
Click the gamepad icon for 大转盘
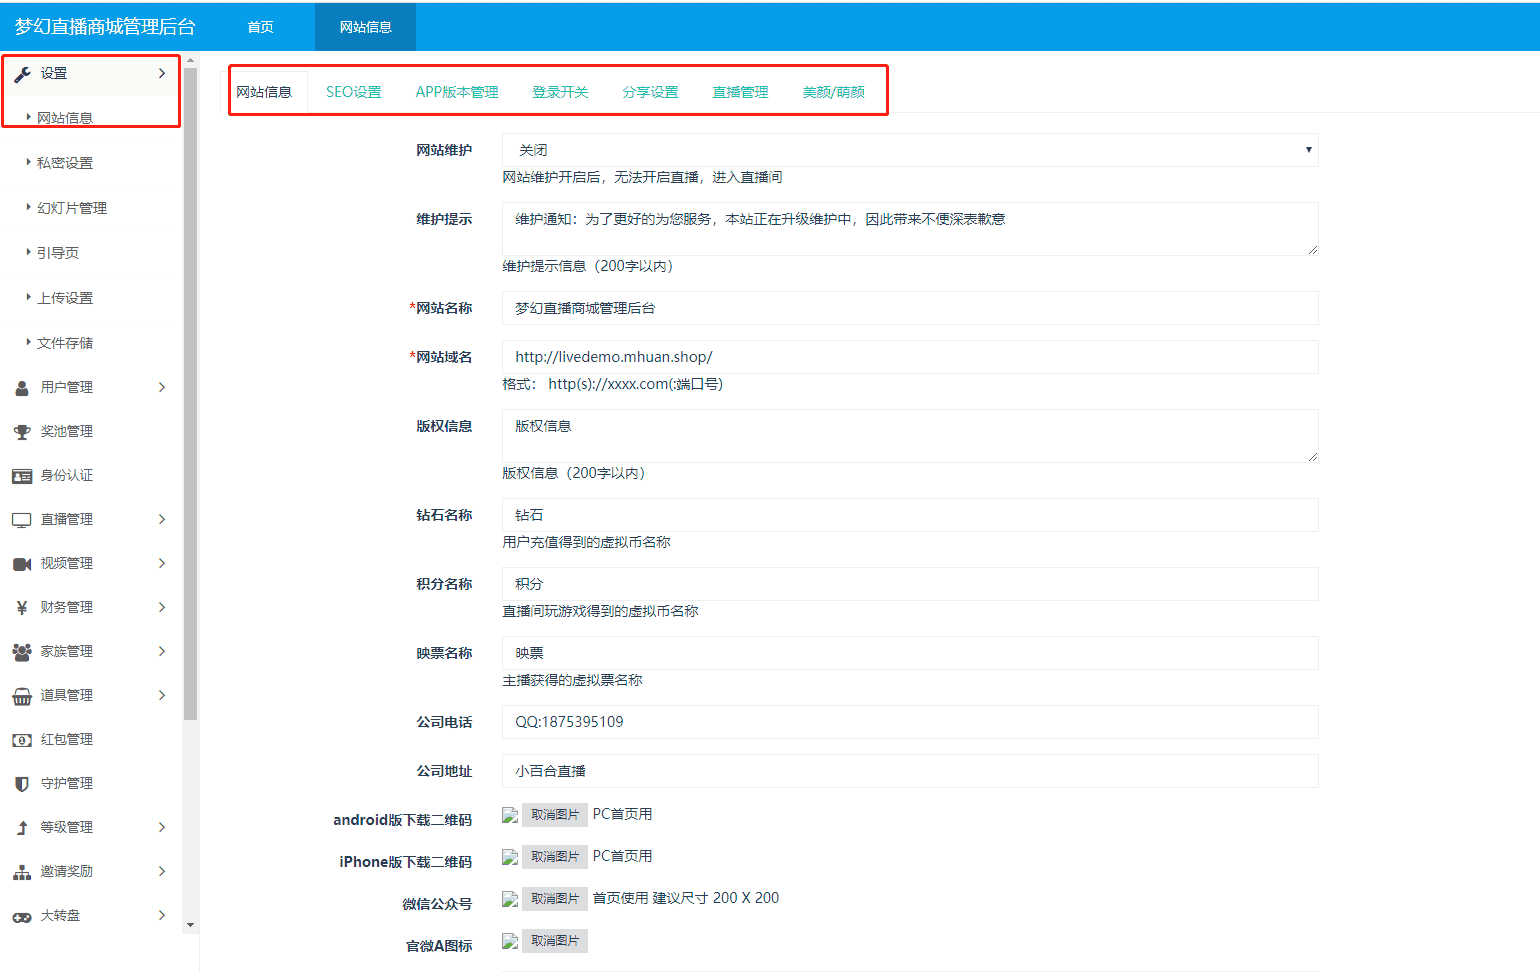(22, 916)
